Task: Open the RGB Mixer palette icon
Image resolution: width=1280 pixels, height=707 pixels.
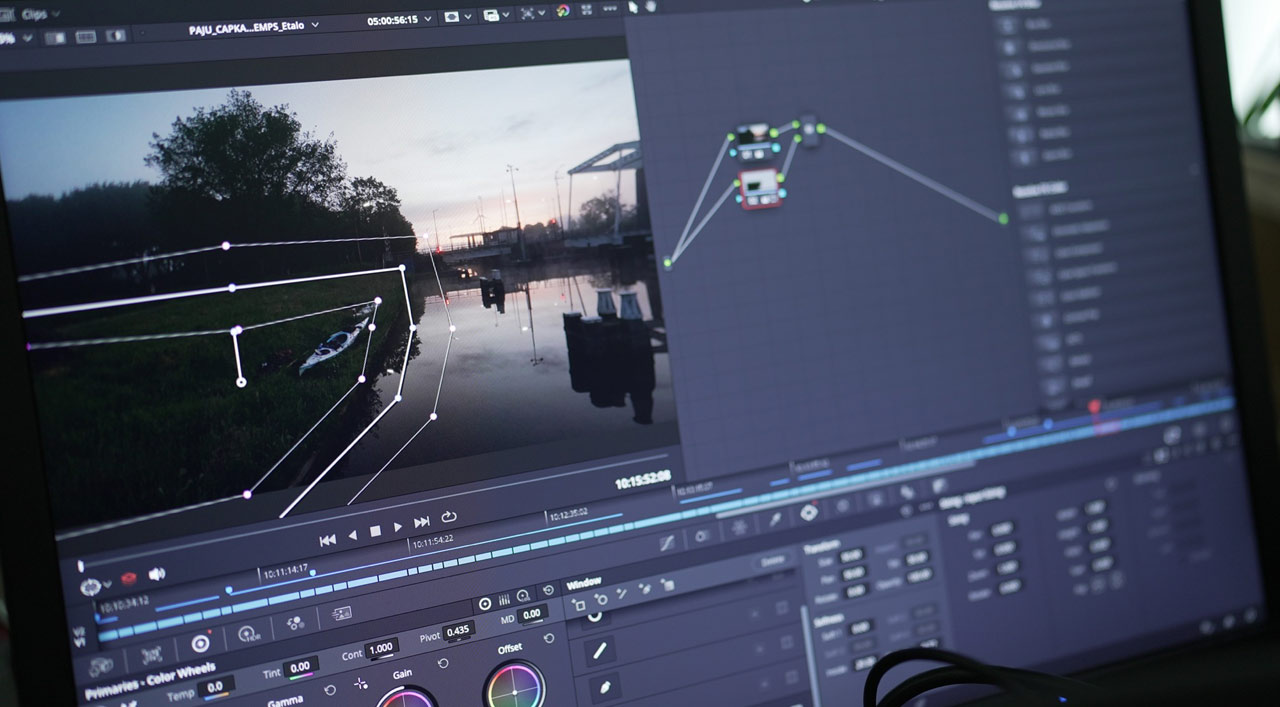Action: click(x=296, y=623)
